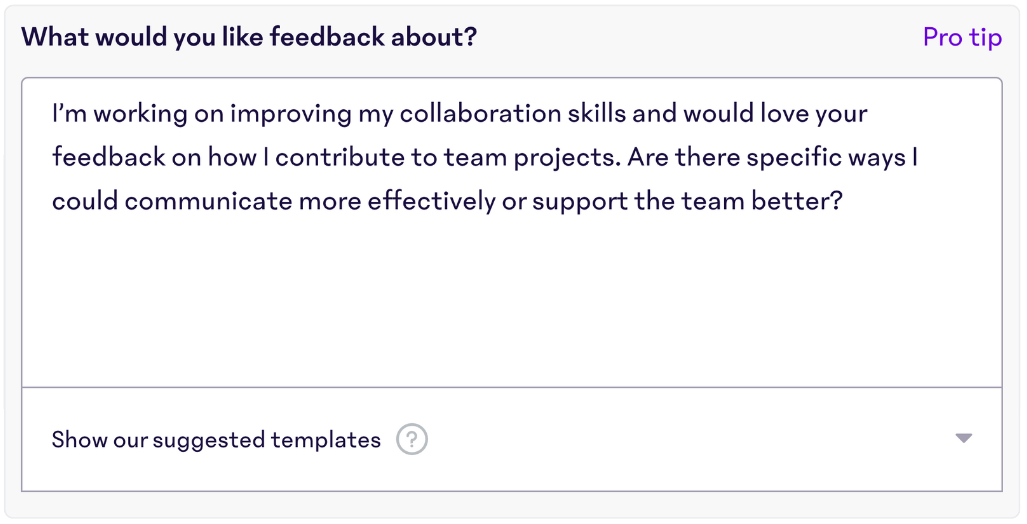Click the blank area below the typed feedback text

click(x=511, y=300)
